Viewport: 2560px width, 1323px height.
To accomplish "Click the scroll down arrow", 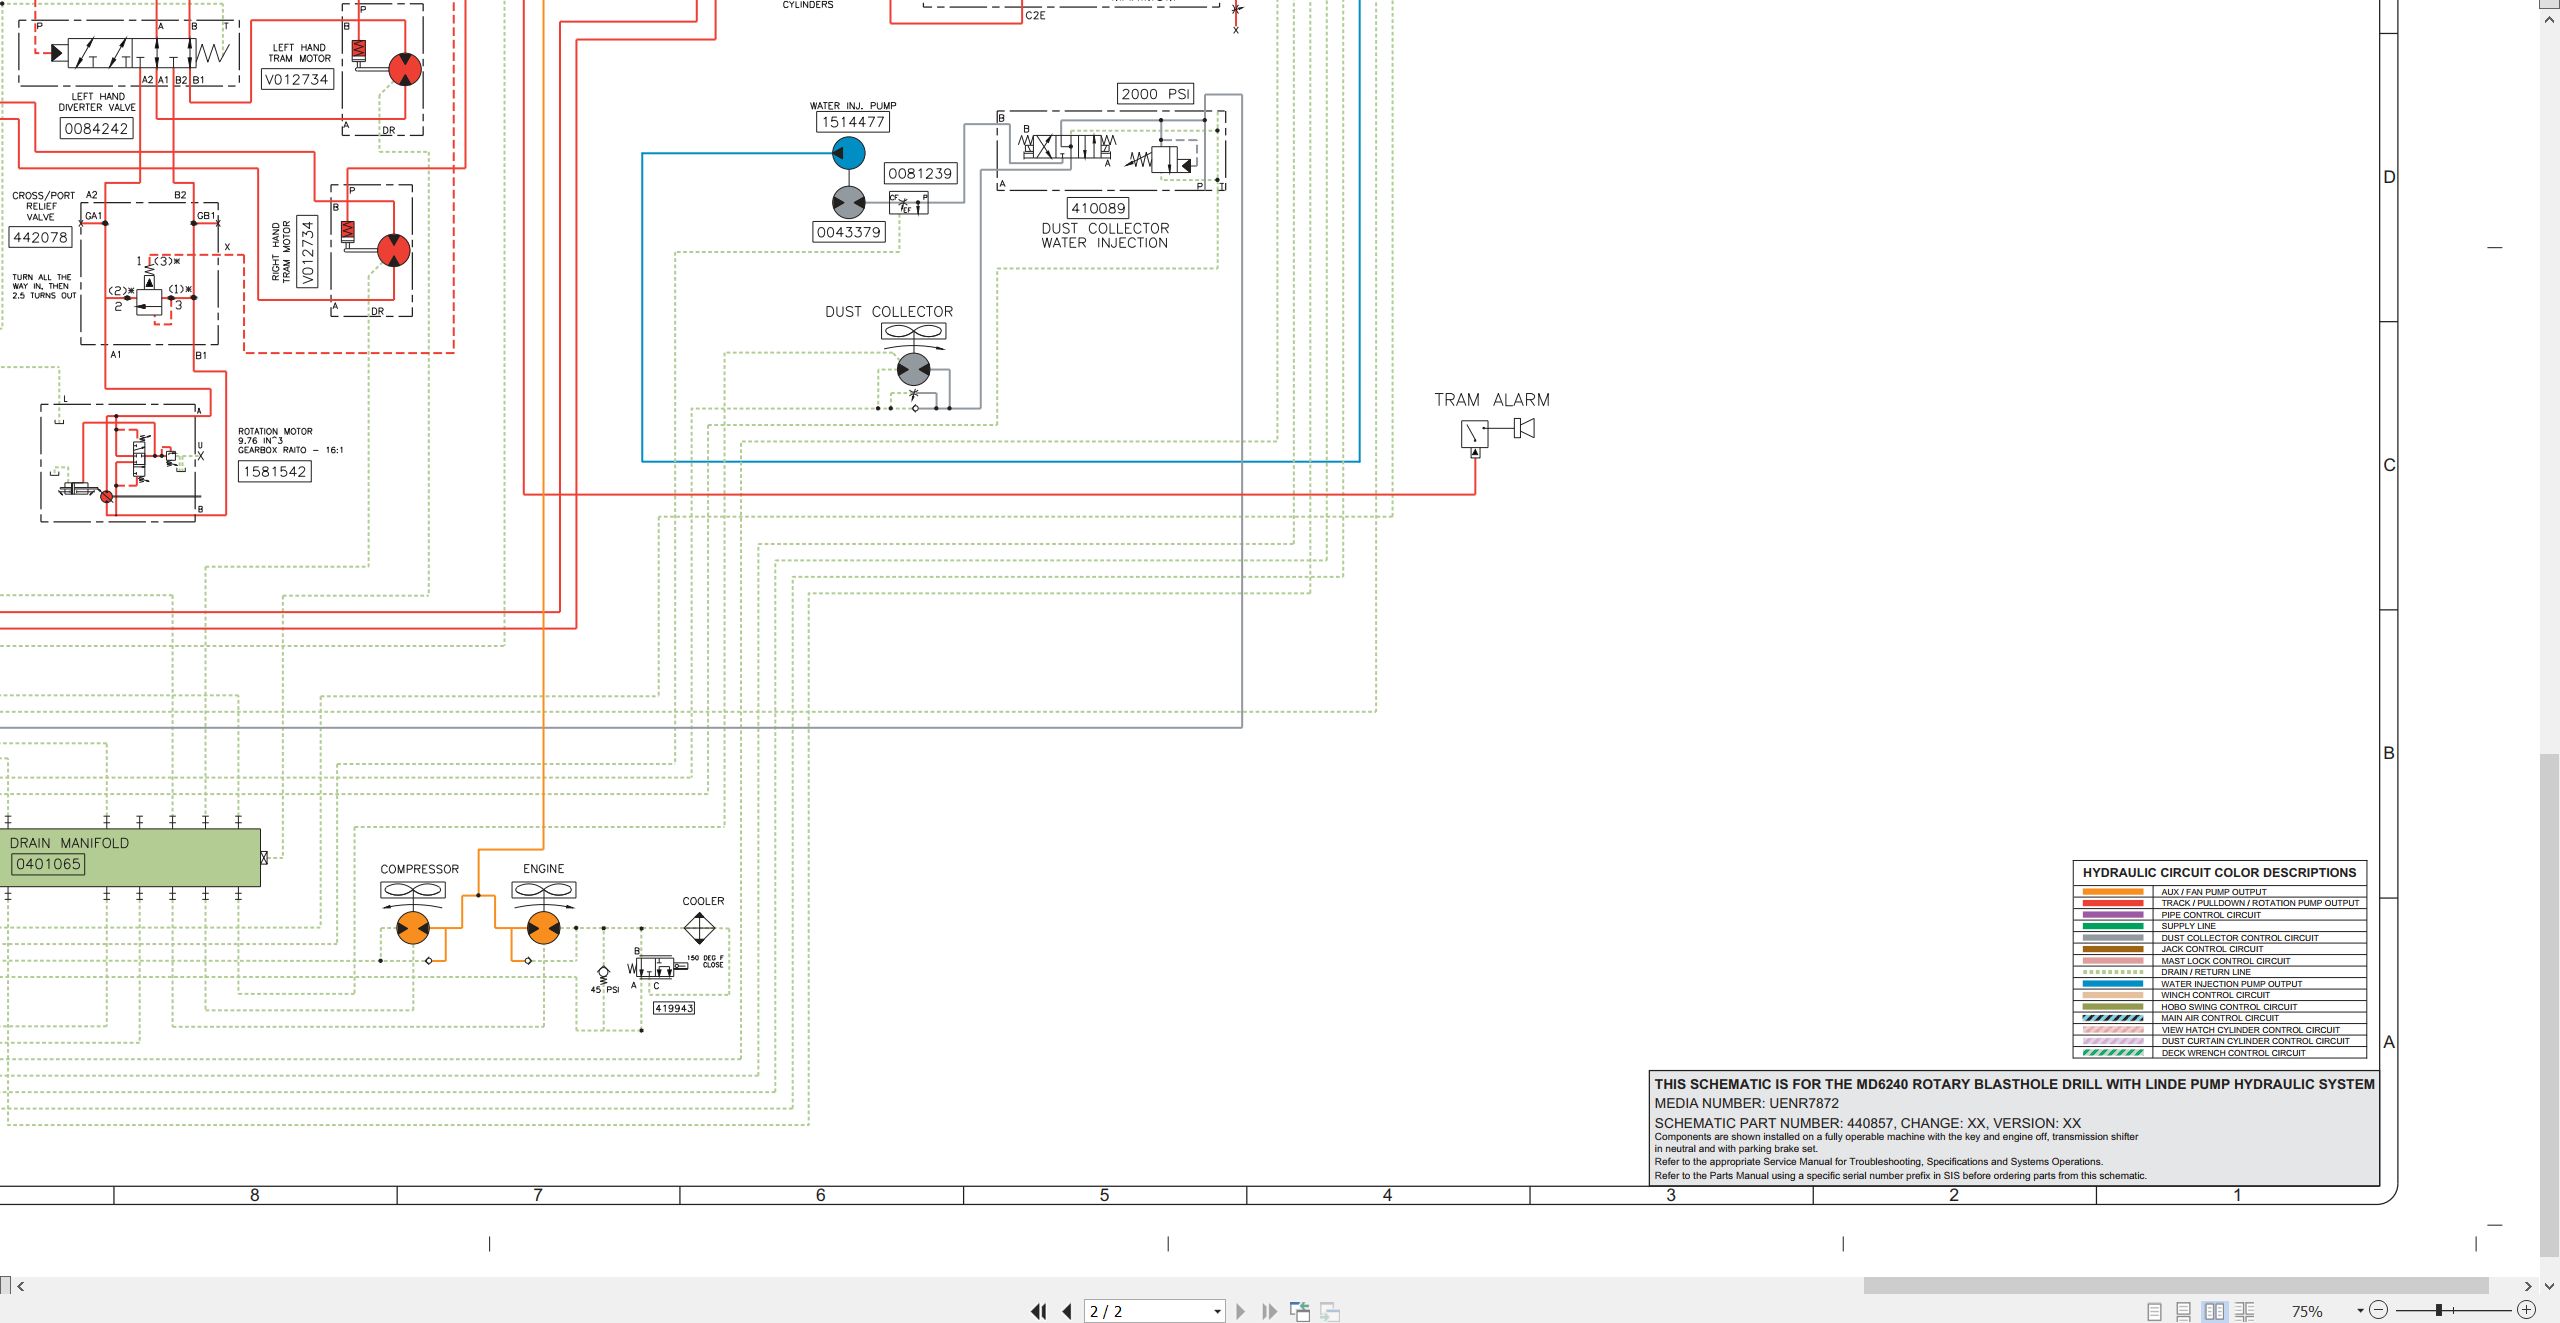I will (2550, 1286).
